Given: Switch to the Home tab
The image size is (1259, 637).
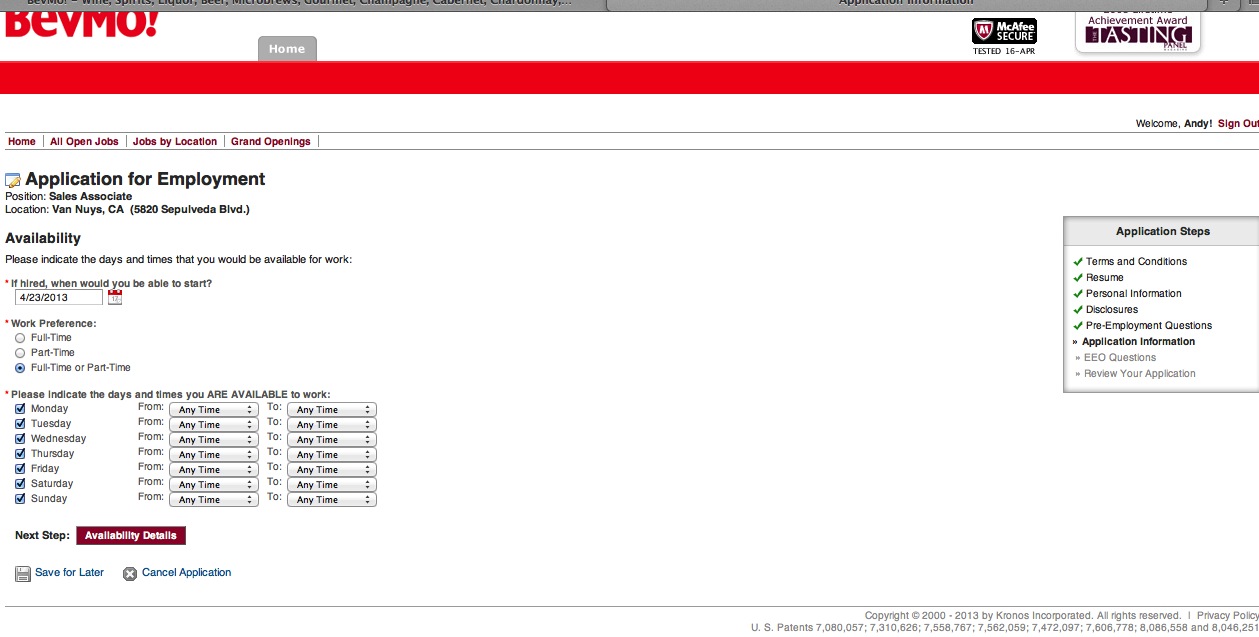Looking at the screenshot, I should click(287, 49).
